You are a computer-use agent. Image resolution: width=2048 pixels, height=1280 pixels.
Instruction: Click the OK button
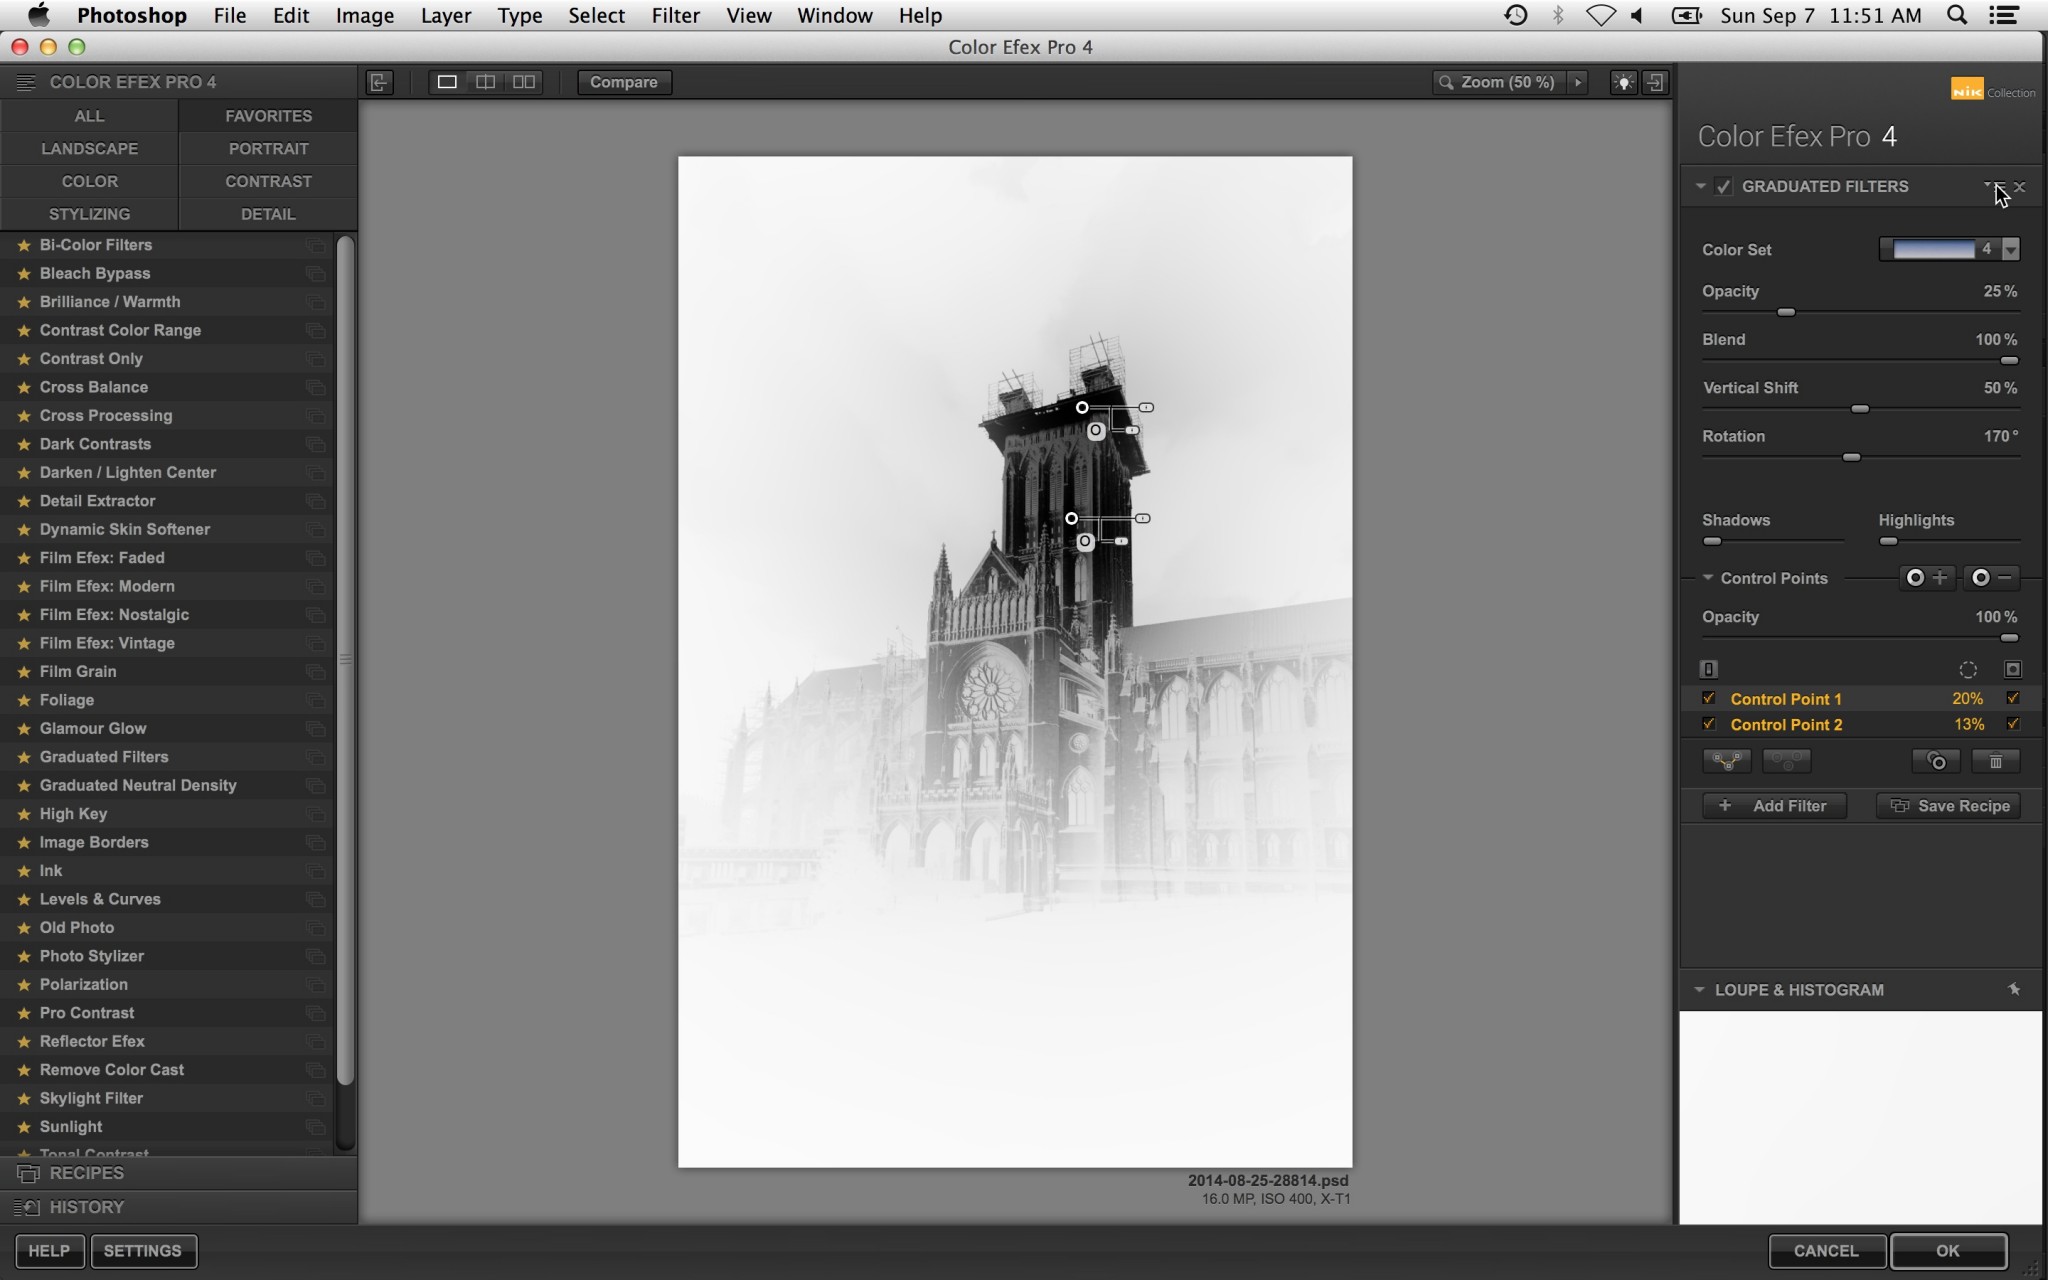coord(1948,1251)
